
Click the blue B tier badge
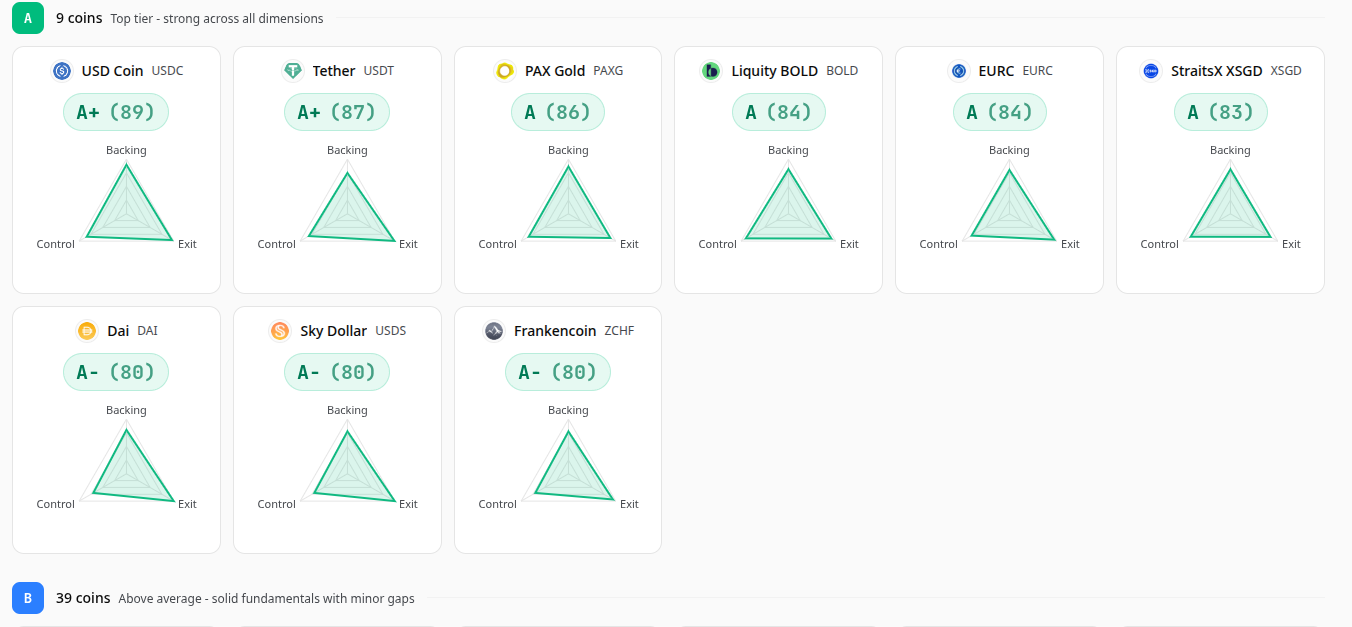28,598
